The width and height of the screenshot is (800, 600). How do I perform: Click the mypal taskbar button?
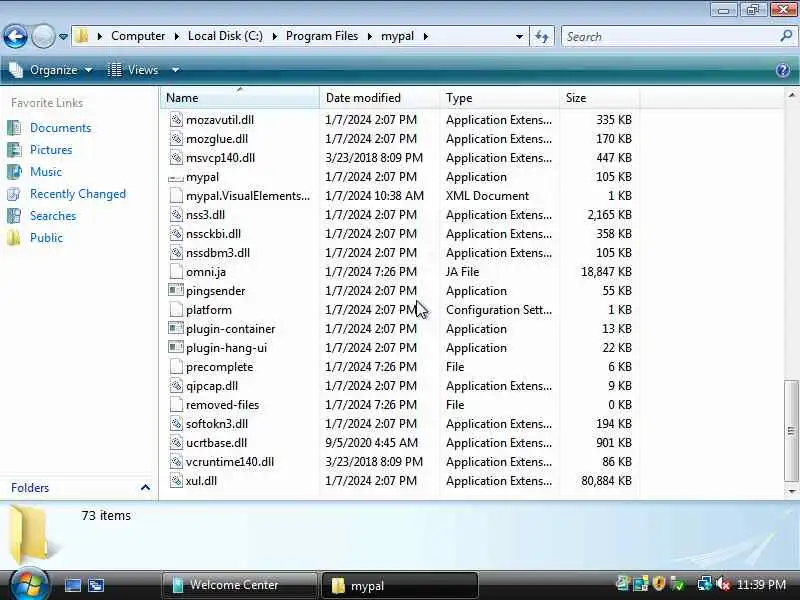[x=399, y=585]
